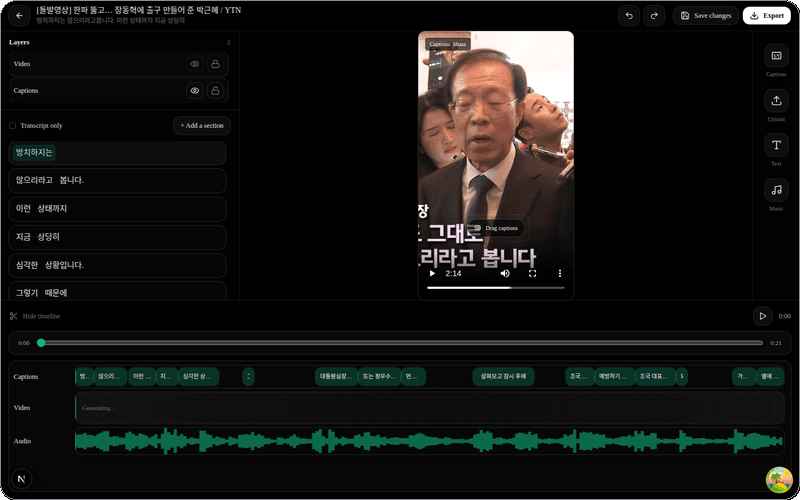Select the '조국 대표…' caption clip on timeline
Screen dimensions: 800x500
[x=656, y=377]
